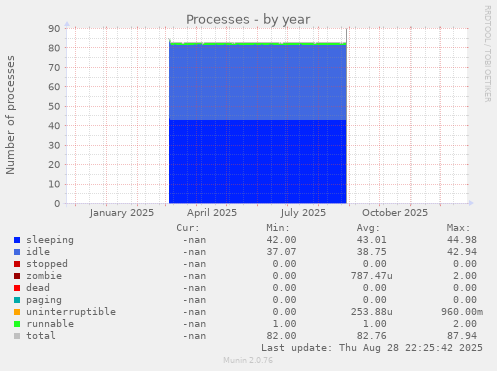497x371 pixels.
Task: Click the y-axis value 50
Action: point(54,106)
